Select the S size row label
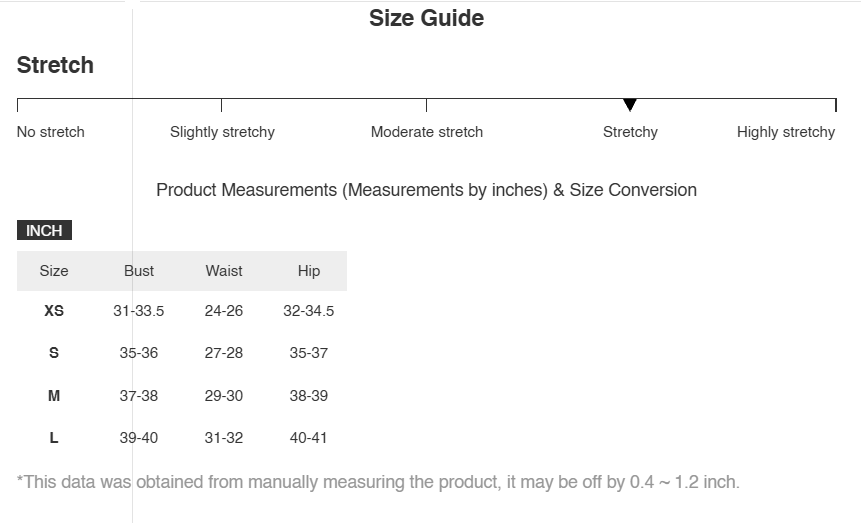This screenshot has height=523, width=861. pyautogui.click(x=54, y=353)
